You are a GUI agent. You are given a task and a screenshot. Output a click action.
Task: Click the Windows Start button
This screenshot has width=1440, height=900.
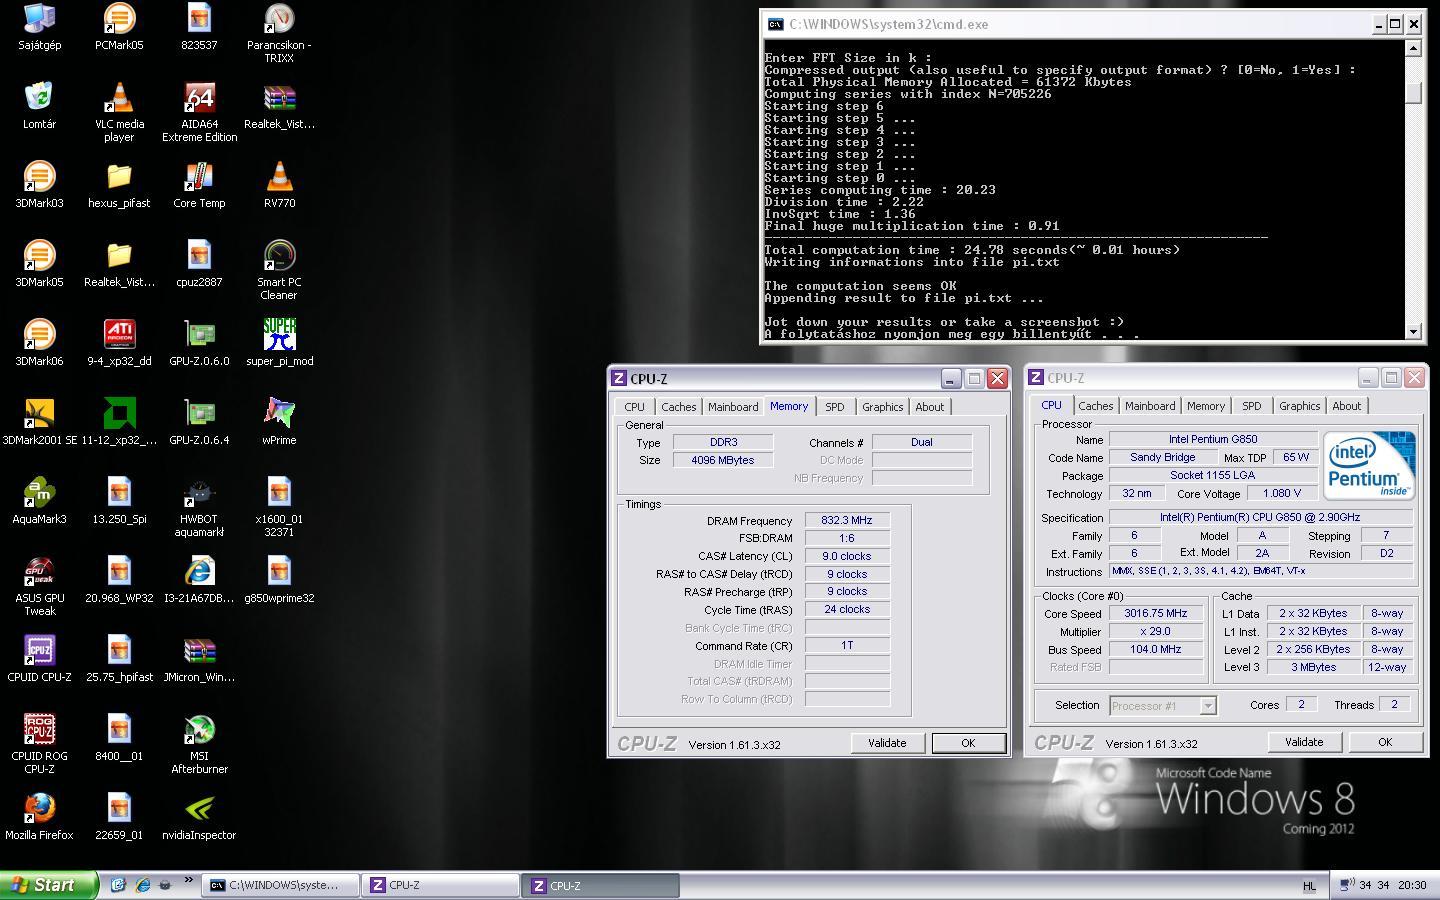coord(49,885)
